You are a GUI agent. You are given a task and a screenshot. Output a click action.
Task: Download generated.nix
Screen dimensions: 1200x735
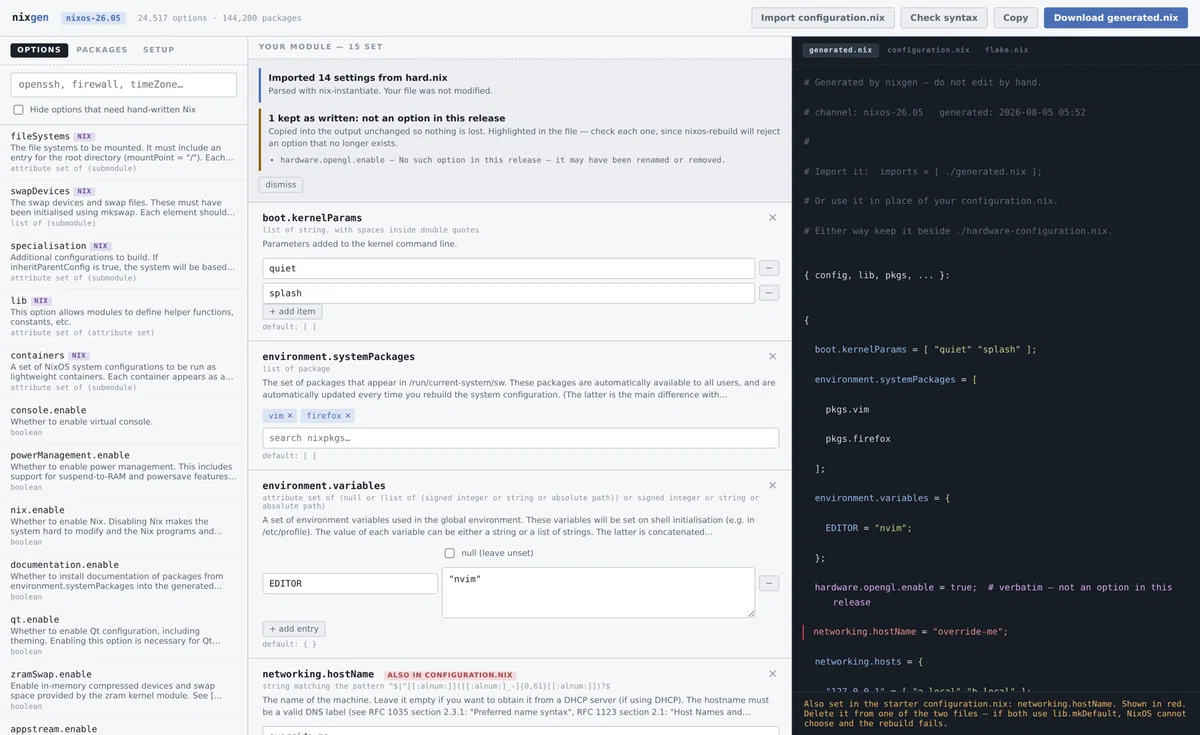click(1116, 18)
